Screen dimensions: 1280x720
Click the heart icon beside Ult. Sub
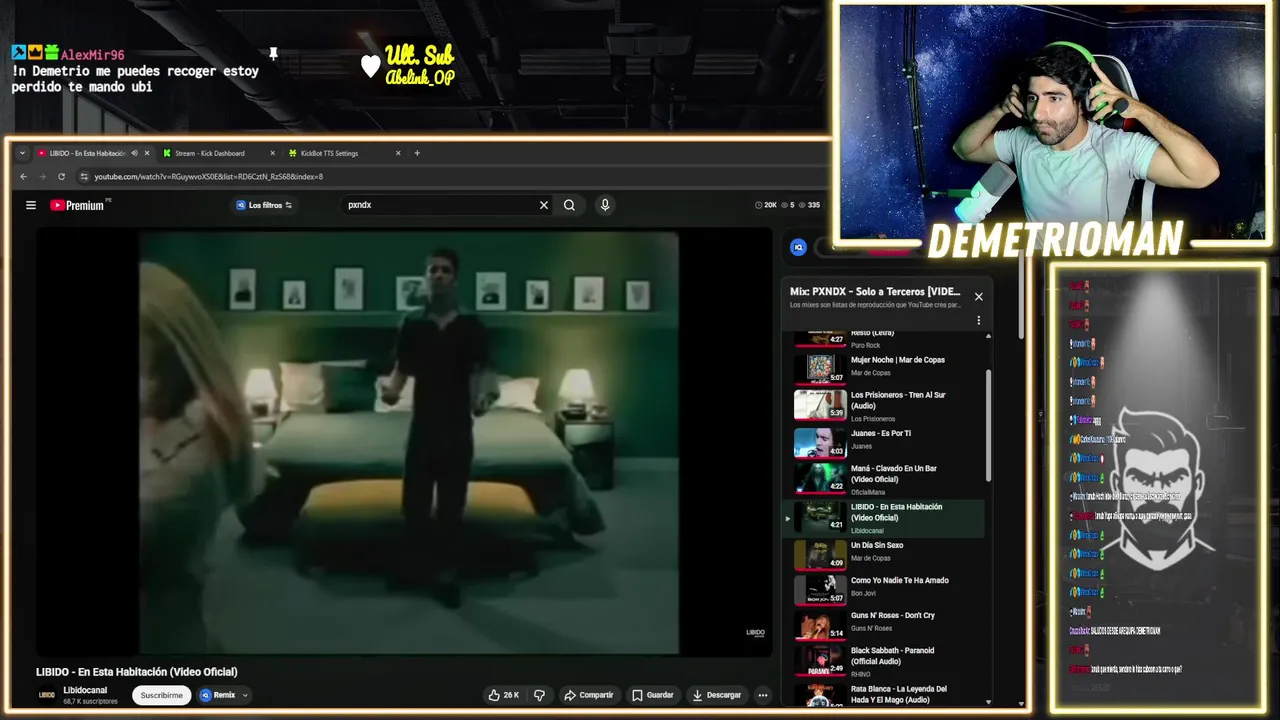(371, 66)
